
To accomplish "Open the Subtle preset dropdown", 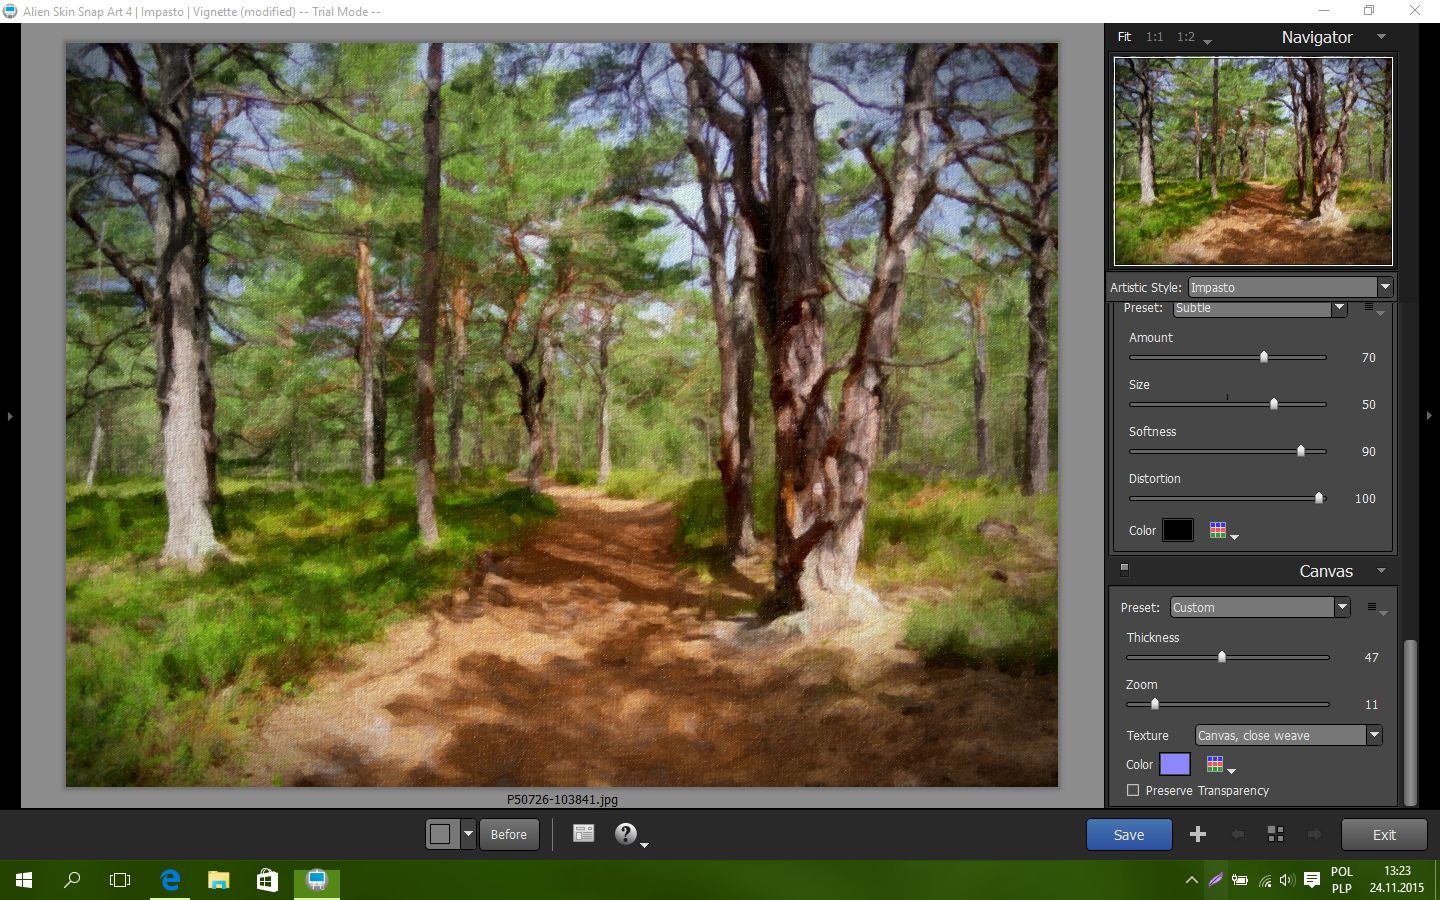I will [1260, 308].
